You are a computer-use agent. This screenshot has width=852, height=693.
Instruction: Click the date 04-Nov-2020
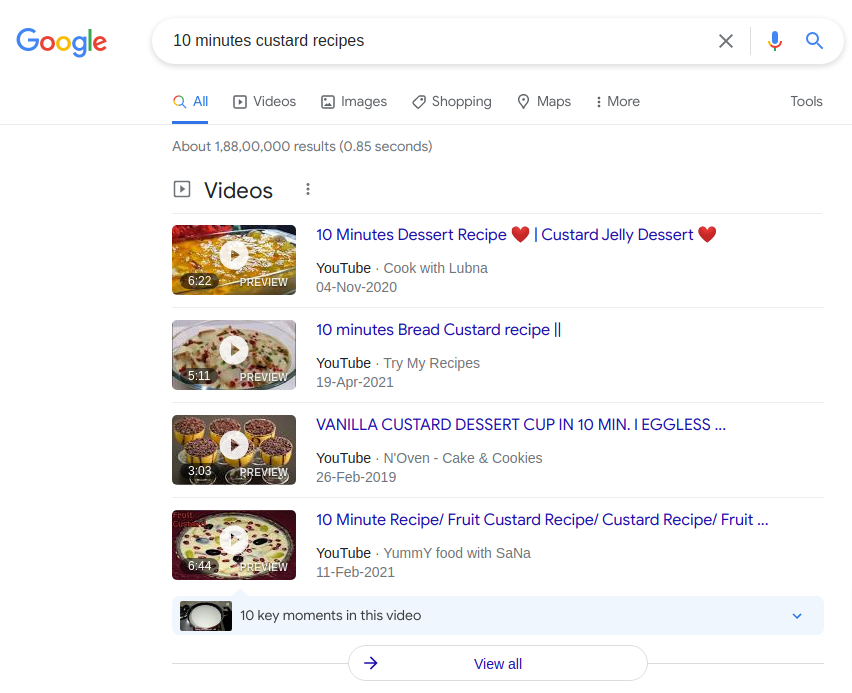coord(356,288)
